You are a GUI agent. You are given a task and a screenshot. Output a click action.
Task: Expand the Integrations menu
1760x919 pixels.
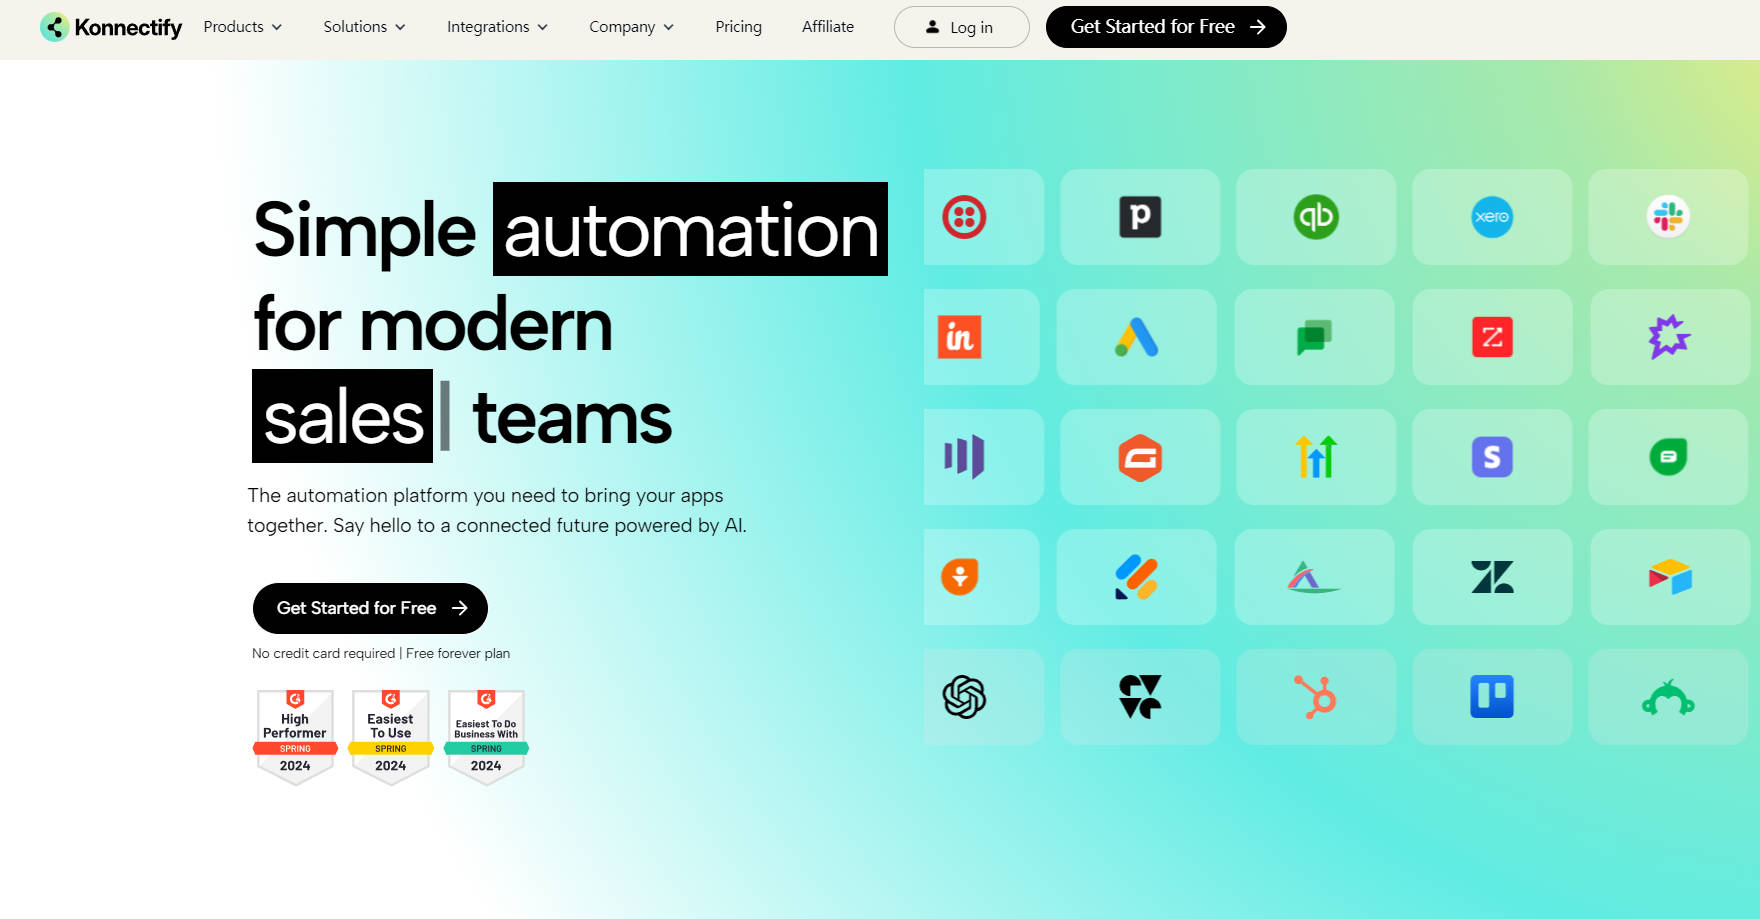tap(497, 27)
